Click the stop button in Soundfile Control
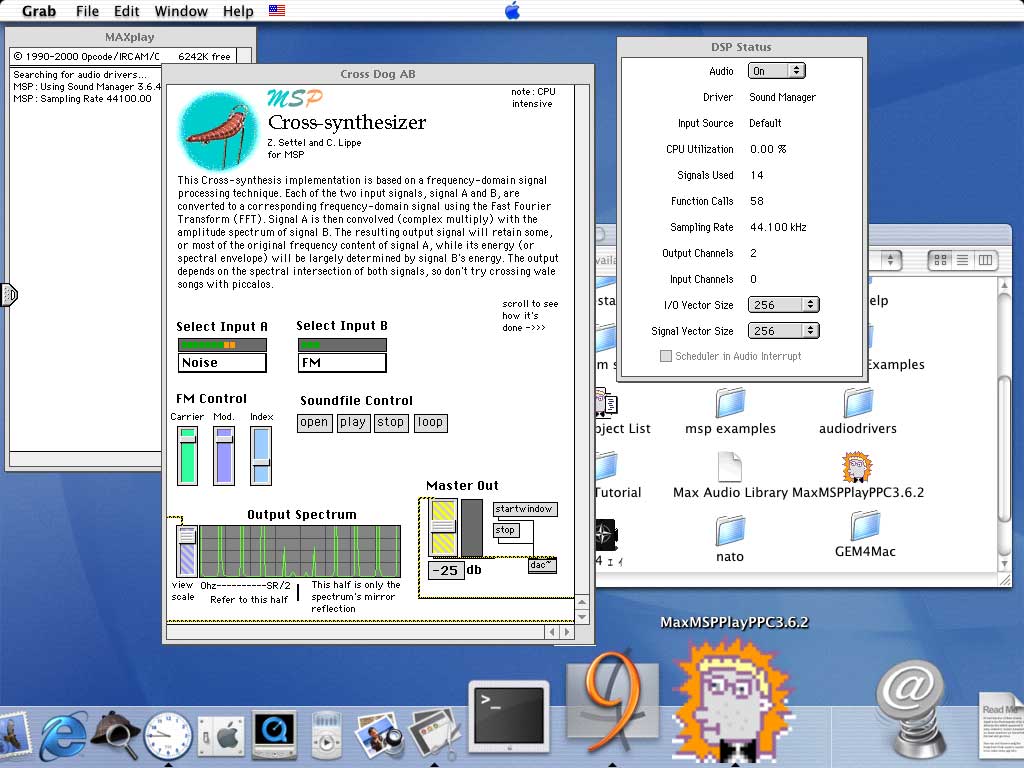 pyautogui.click(x=391, y=423)
